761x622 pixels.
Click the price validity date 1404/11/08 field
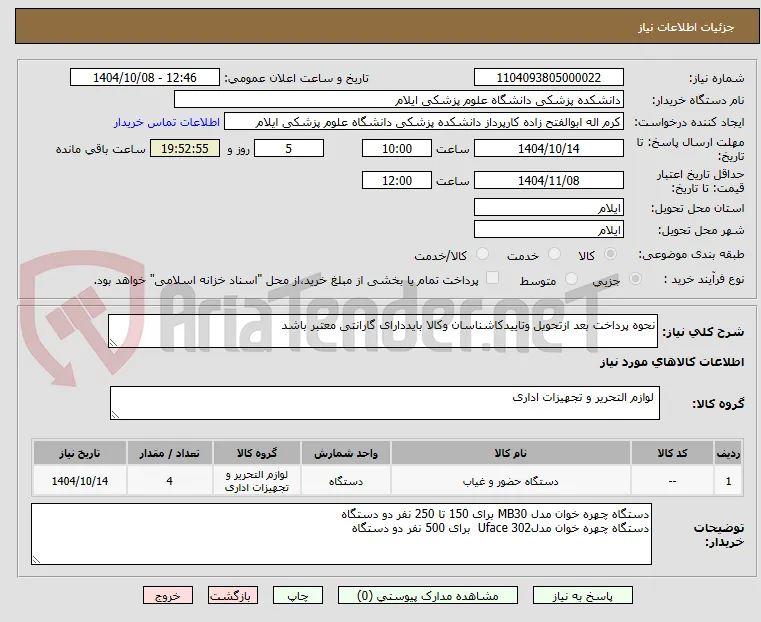pos(548,180)
